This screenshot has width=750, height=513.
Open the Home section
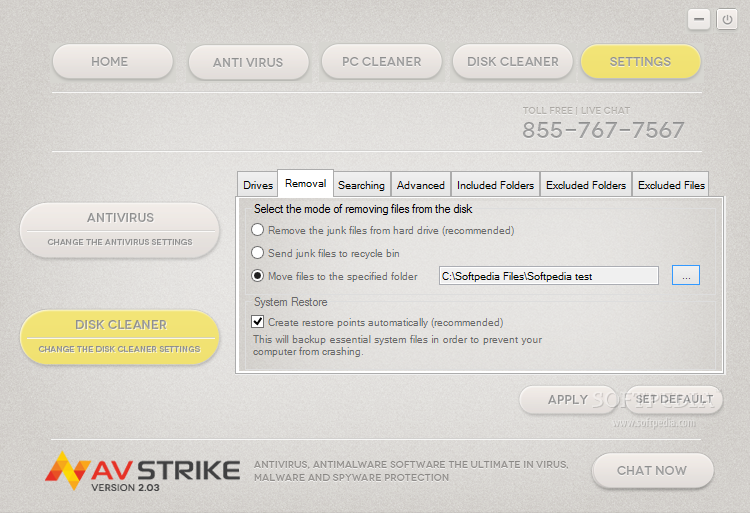113,62
